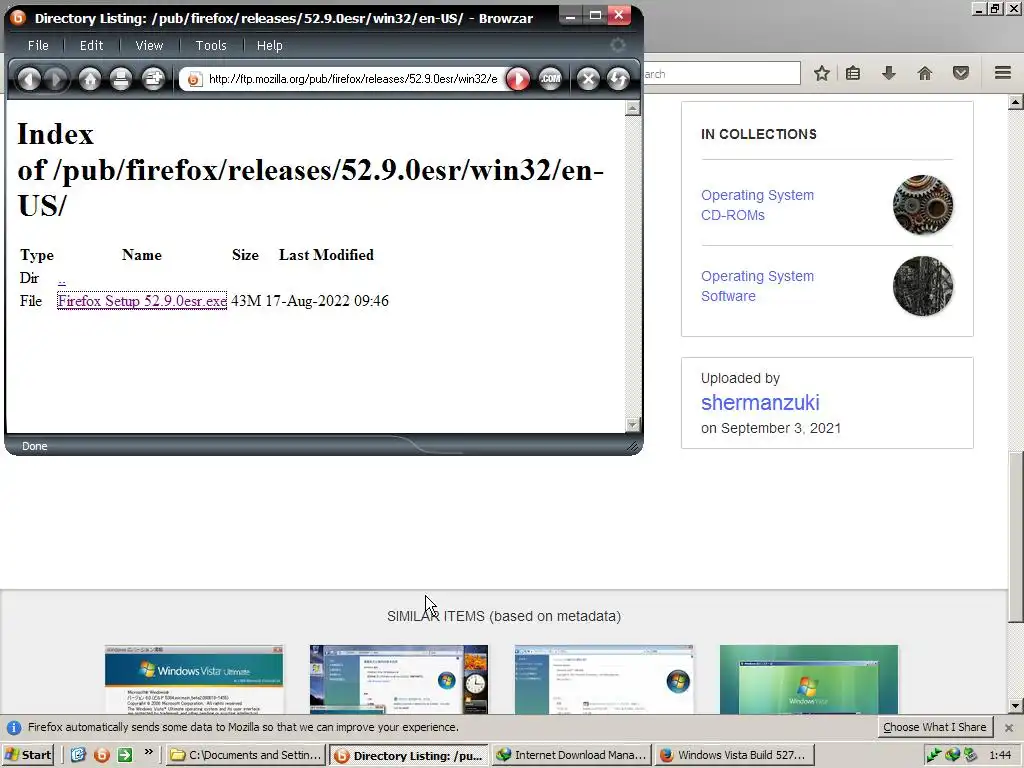Open the View menu in Browzar

[x=149, y=45]
